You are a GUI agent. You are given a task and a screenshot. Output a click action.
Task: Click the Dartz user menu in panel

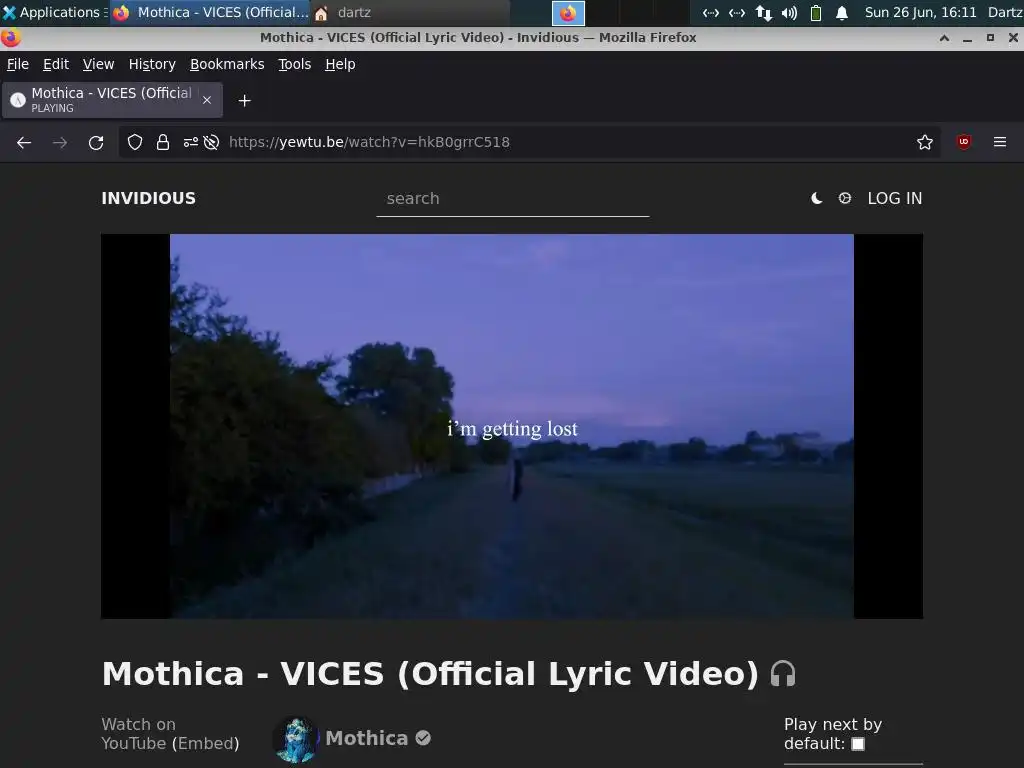[1004, 12]
